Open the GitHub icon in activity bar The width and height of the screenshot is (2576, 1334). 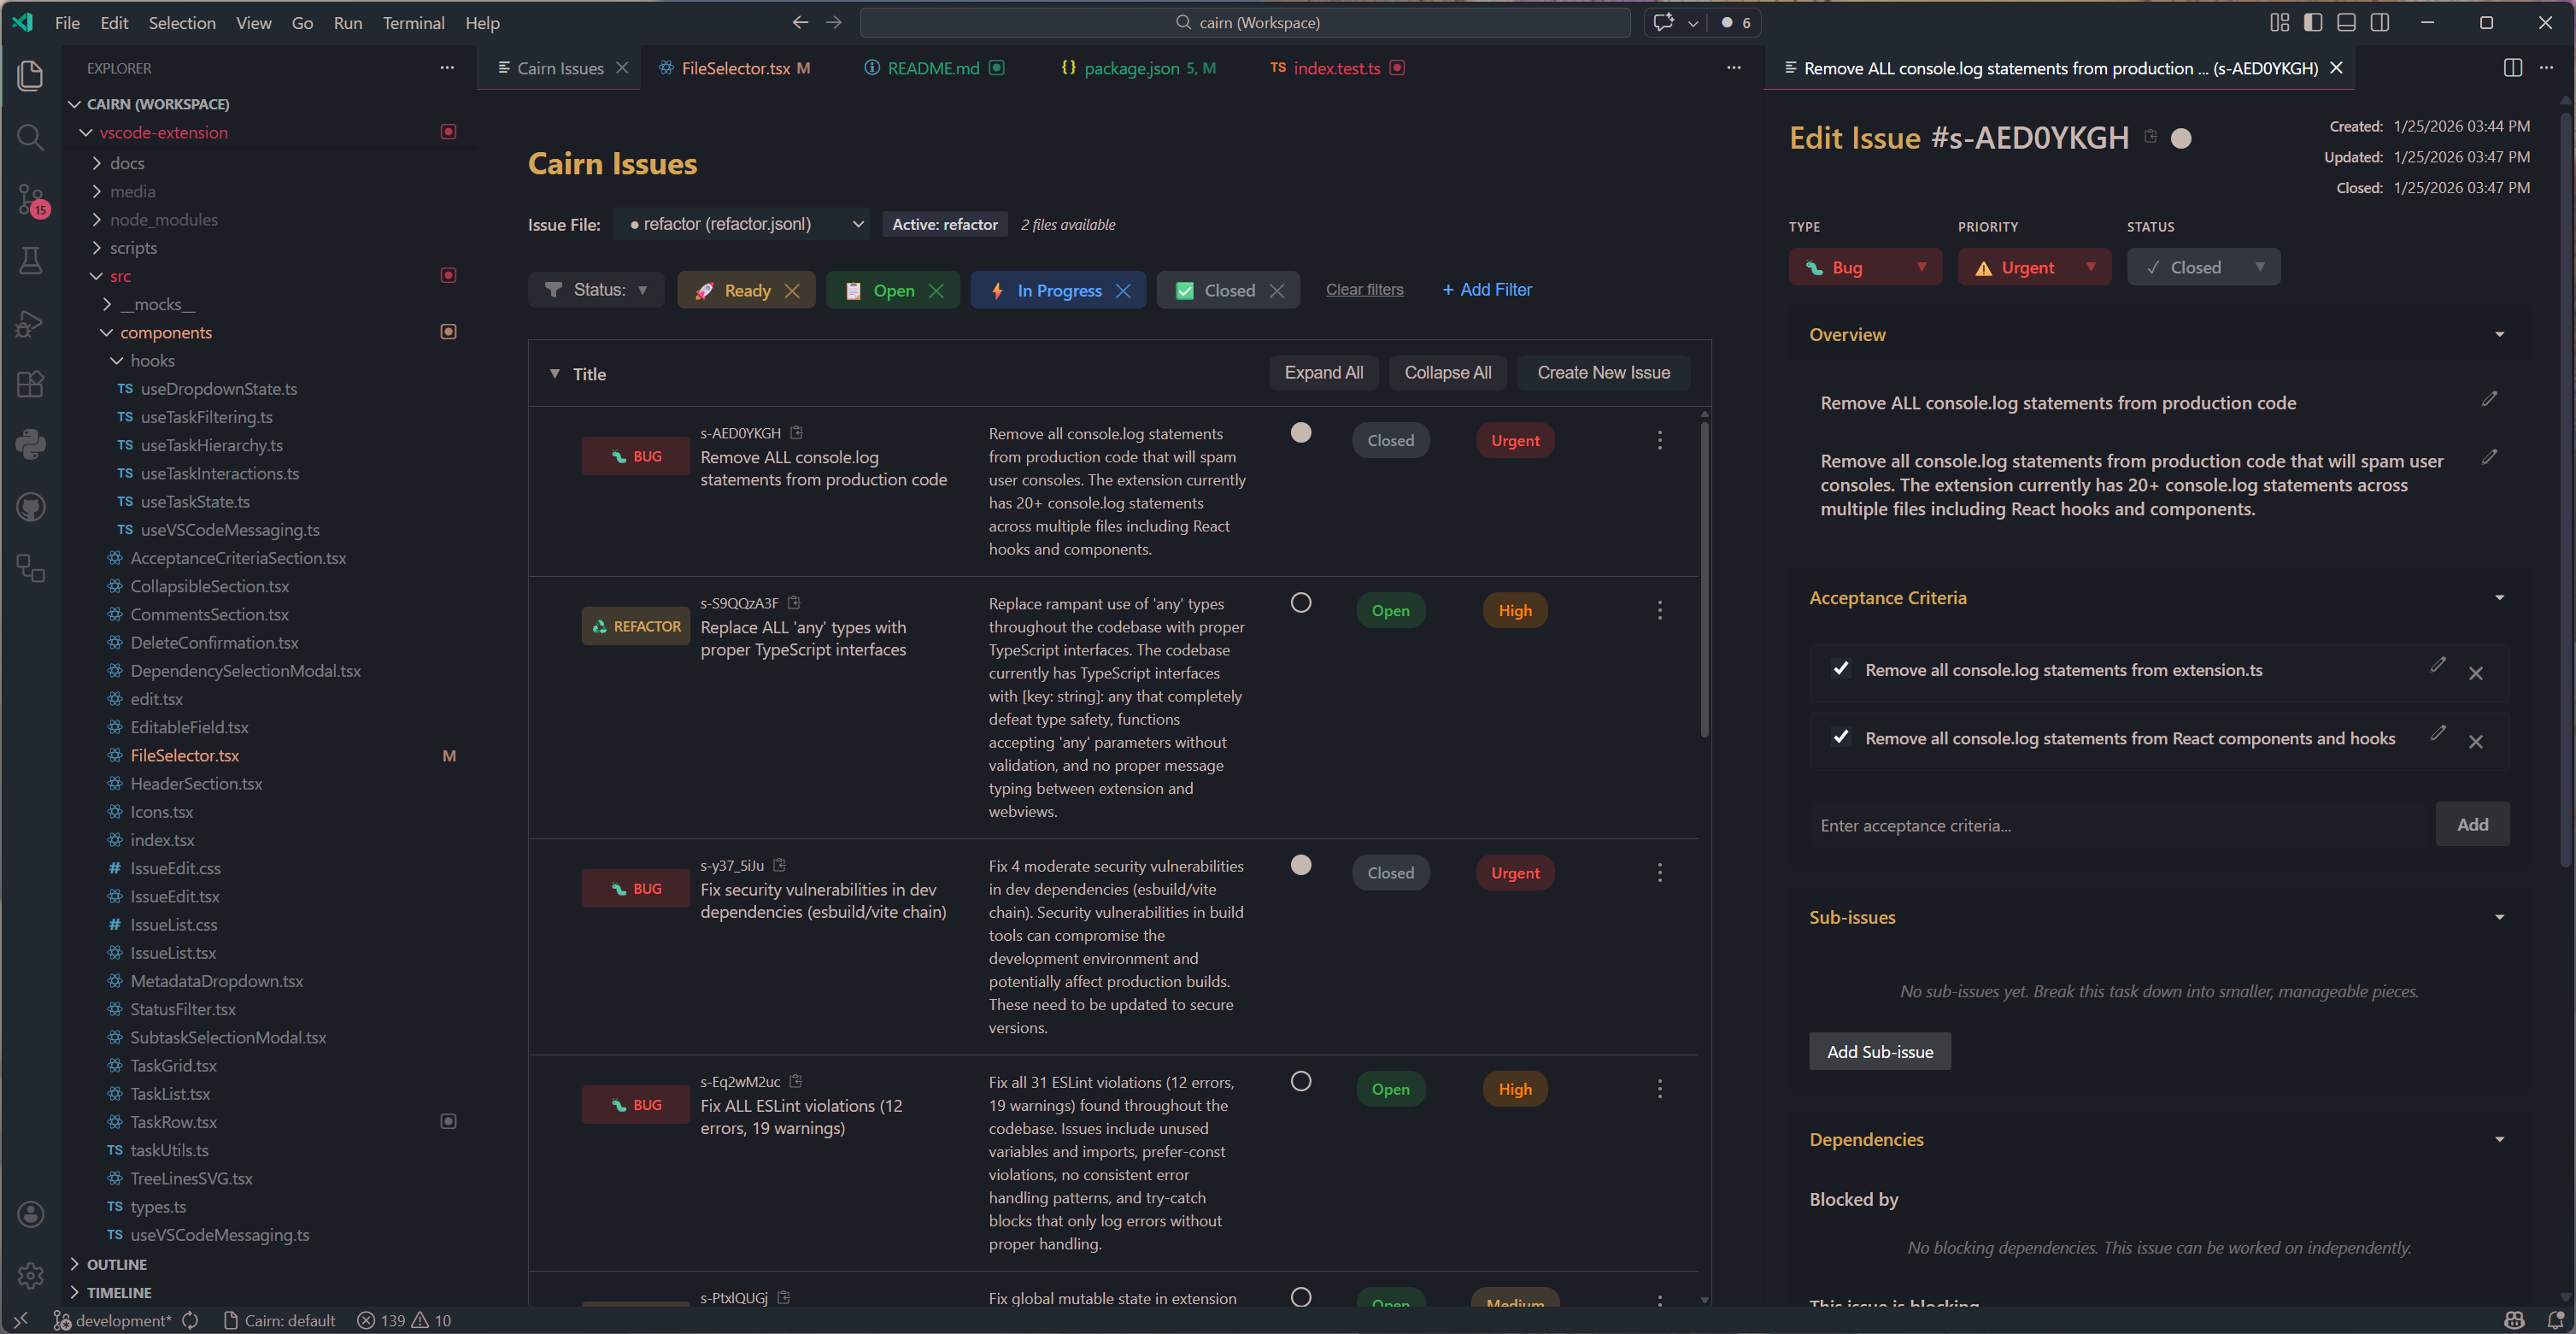tap(31, 507)
